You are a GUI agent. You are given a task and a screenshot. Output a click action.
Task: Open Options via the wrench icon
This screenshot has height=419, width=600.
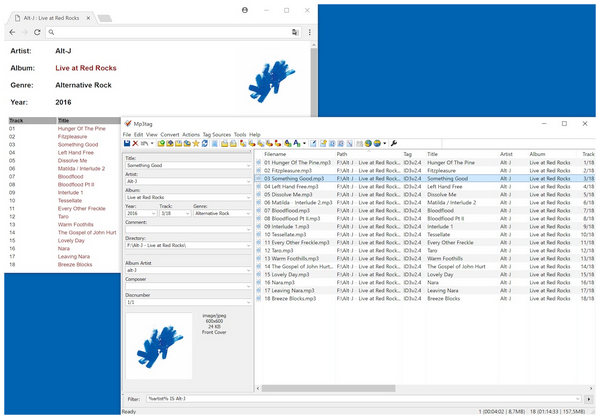[x=394, y=143]
